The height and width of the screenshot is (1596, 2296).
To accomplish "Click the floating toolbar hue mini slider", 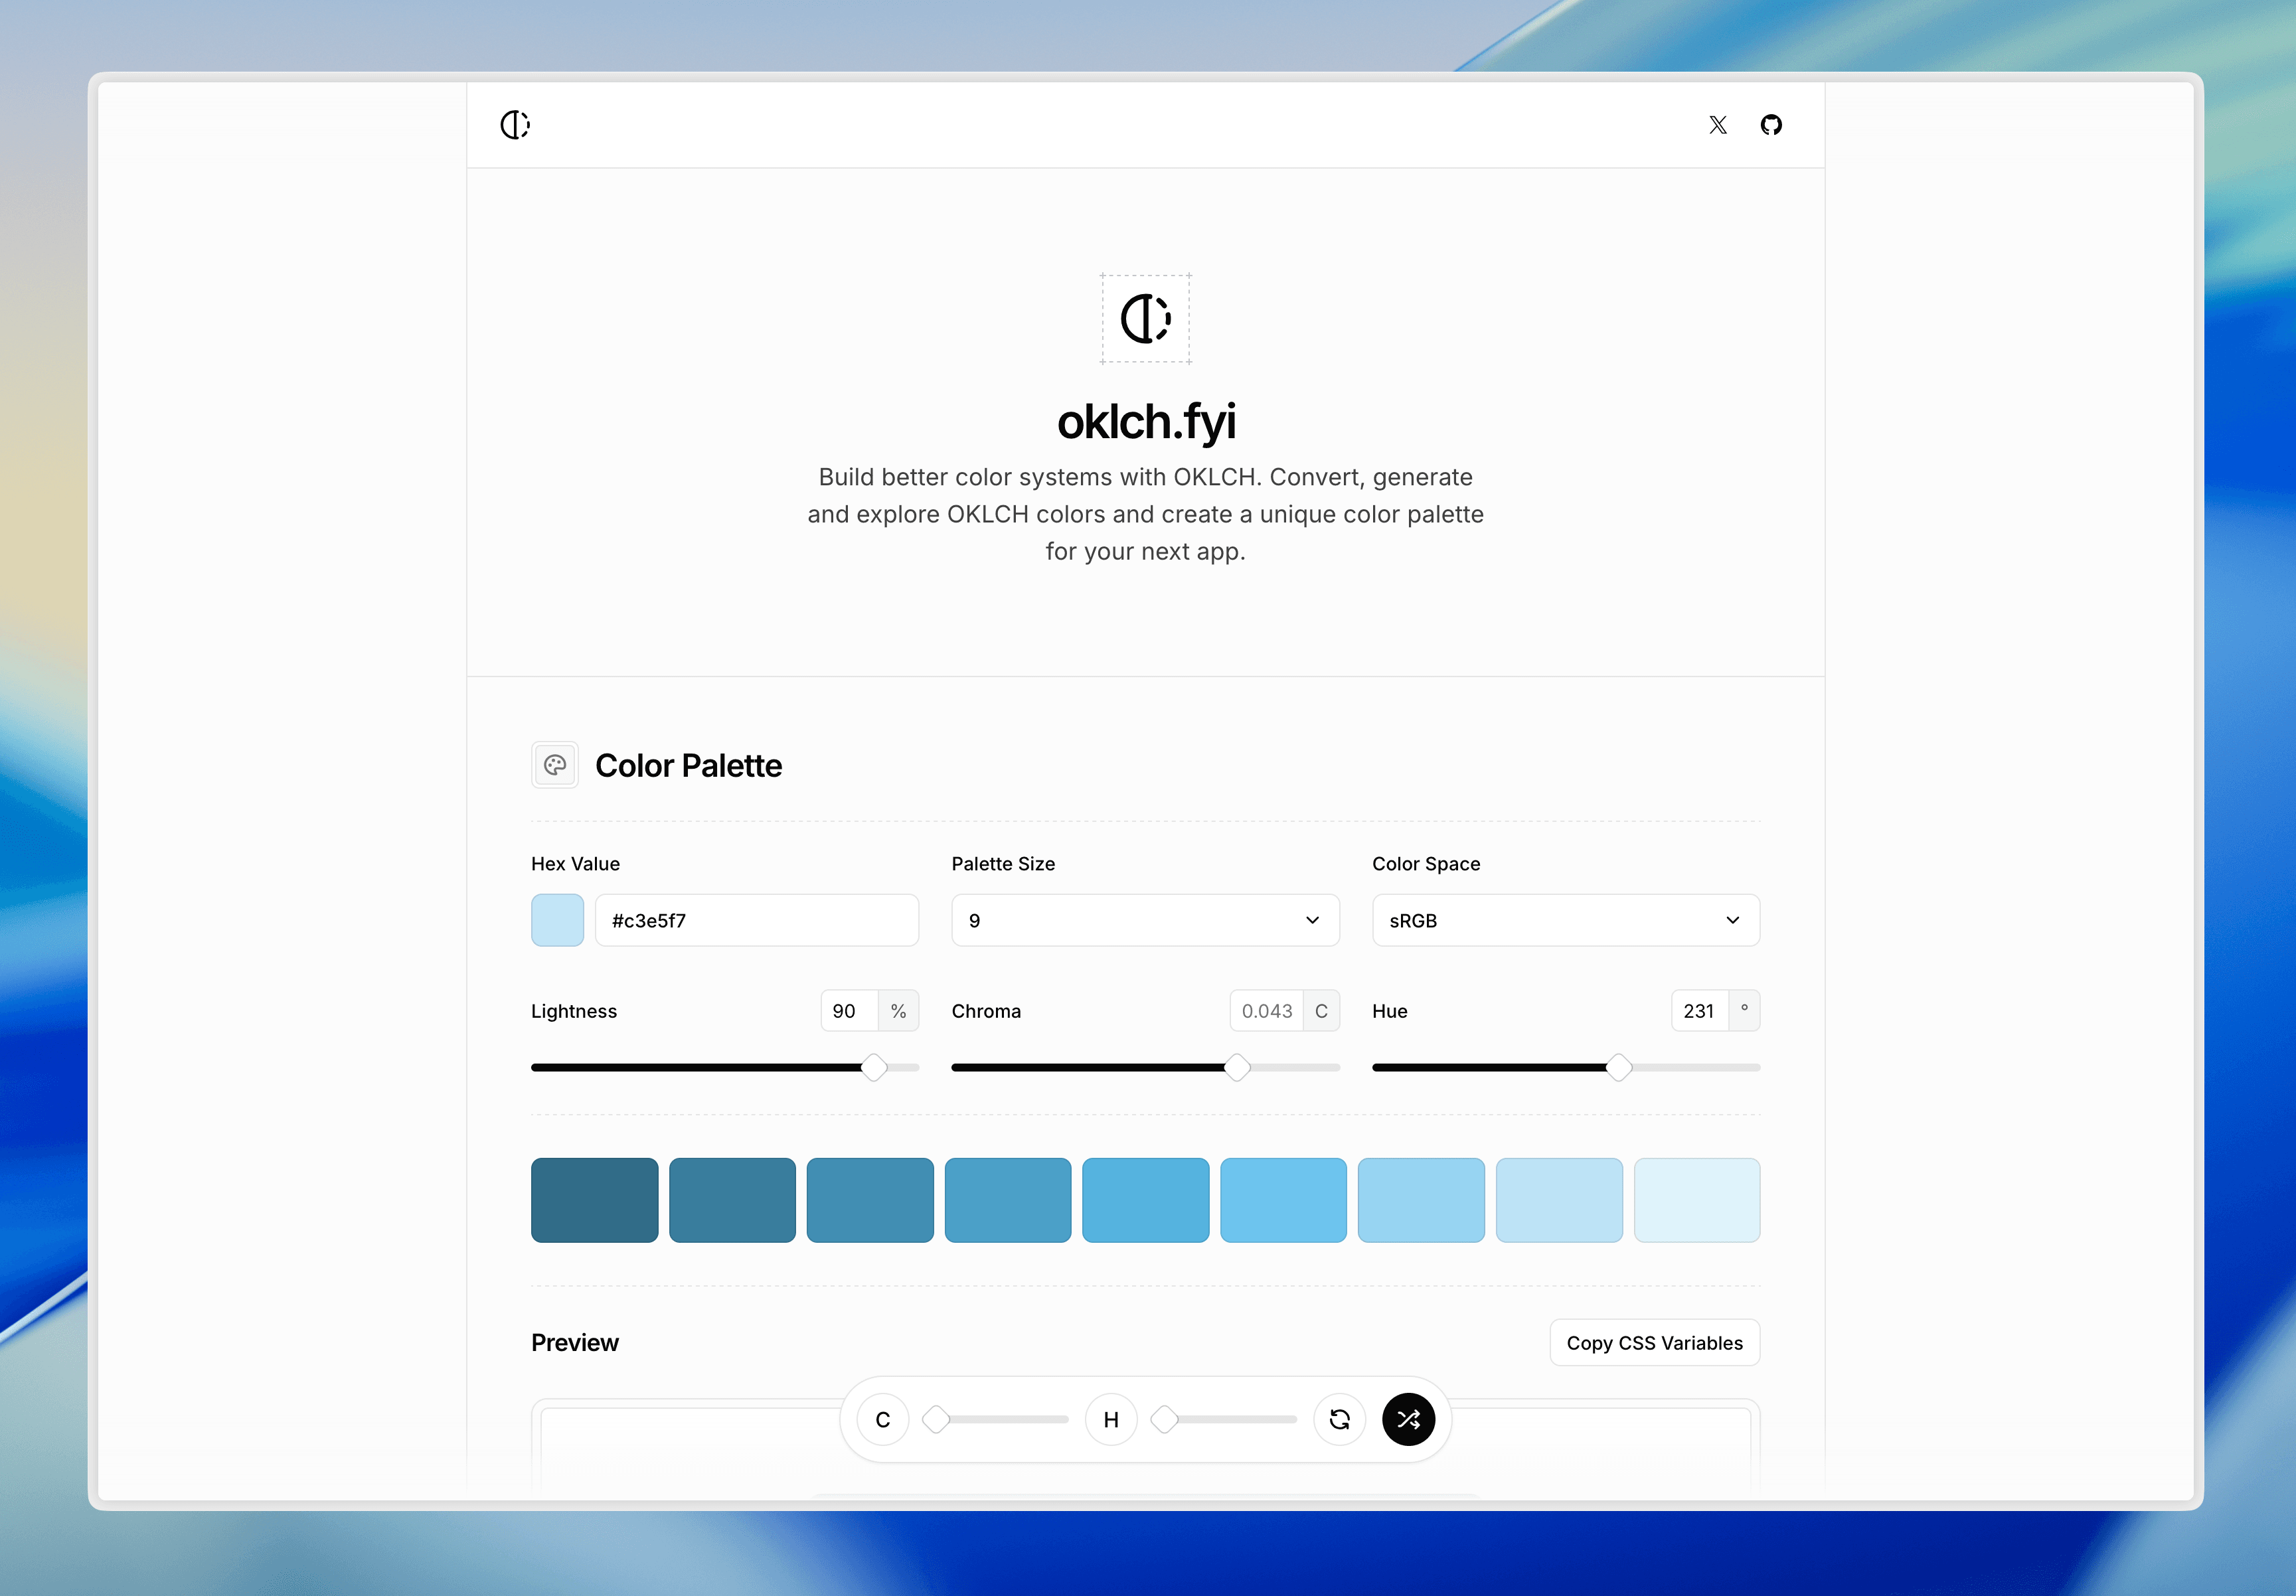I will pyautogui.click(x=1224, y=1419).
